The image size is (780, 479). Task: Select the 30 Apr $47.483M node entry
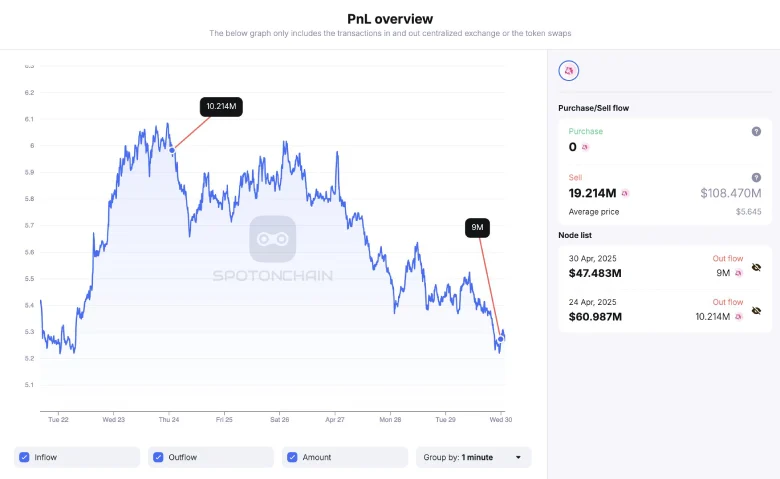(x=630, y=265)
